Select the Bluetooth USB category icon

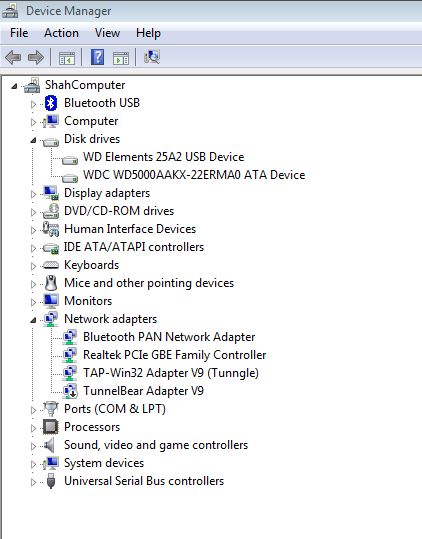pyautogui.click(x=51, y=103)
